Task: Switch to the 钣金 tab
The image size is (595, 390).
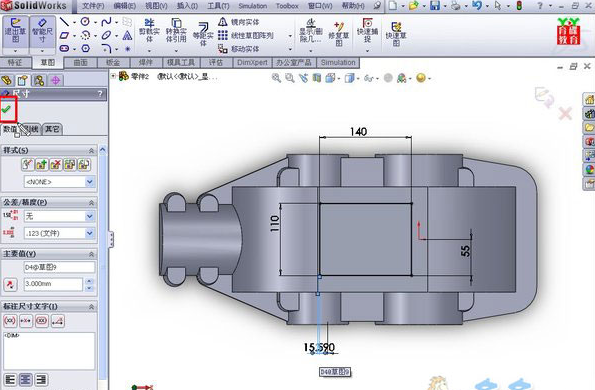Action: click(x=113, y=63)
